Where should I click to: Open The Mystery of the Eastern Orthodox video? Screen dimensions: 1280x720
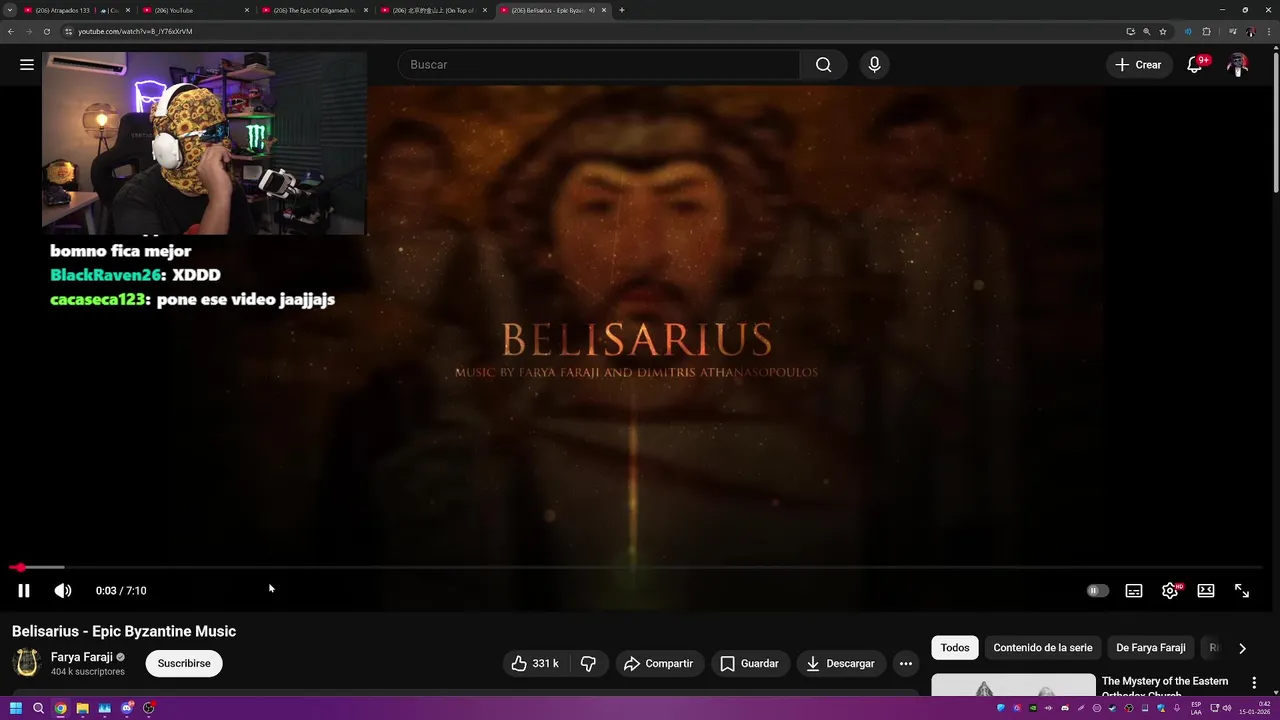1165,686
